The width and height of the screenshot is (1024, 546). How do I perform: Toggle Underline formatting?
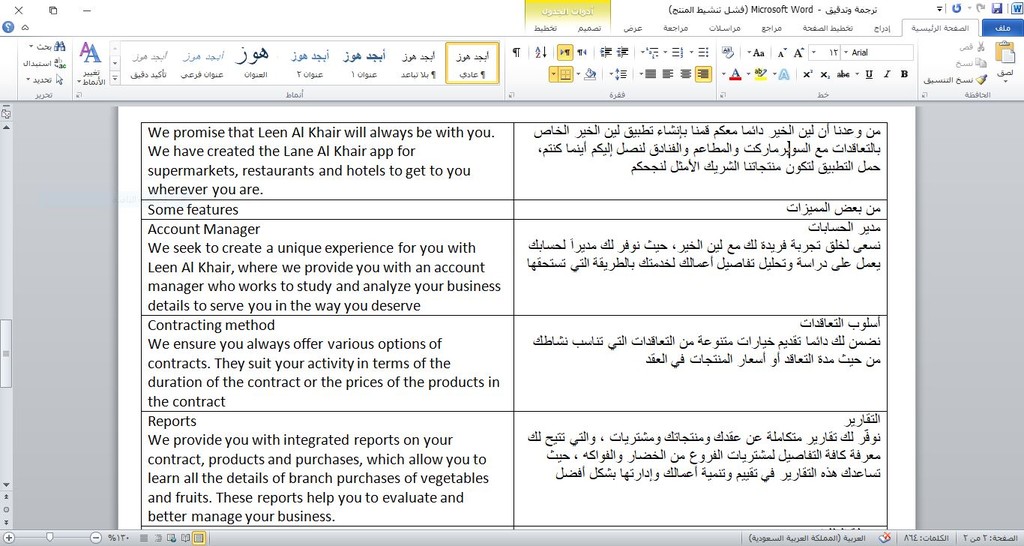[869, 74]
